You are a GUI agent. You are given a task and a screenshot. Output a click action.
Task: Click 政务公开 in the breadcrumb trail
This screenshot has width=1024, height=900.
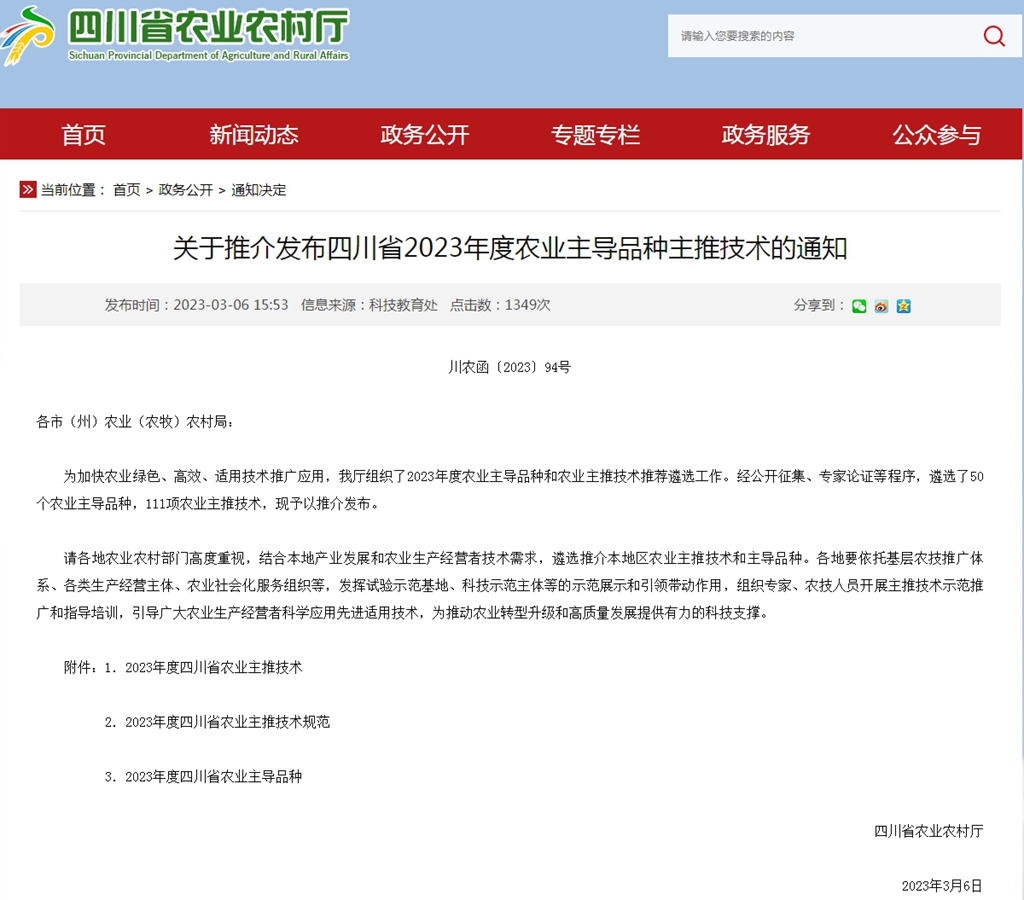185,190
